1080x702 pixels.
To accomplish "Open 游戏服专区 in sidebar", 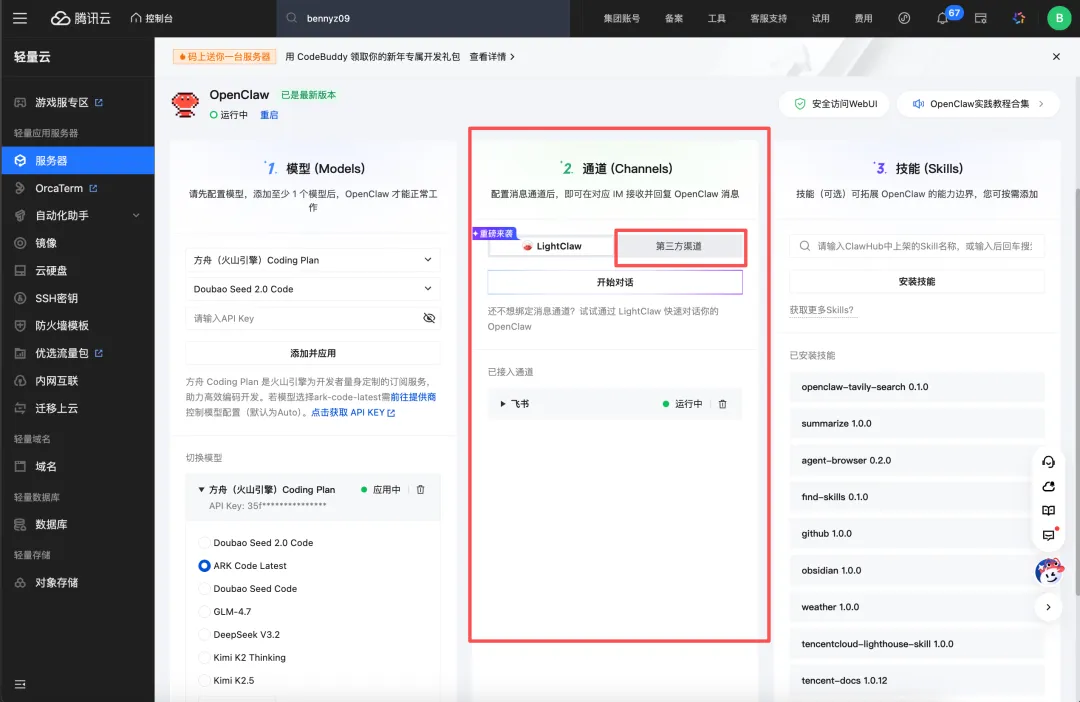I will [x=62, y=102].
